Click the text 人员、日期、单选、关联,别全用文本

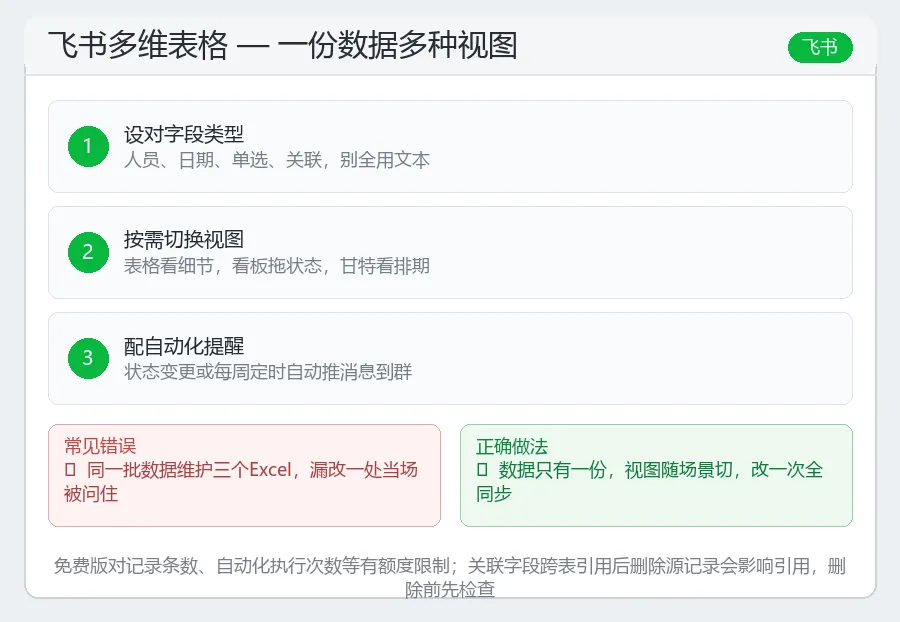277,160
